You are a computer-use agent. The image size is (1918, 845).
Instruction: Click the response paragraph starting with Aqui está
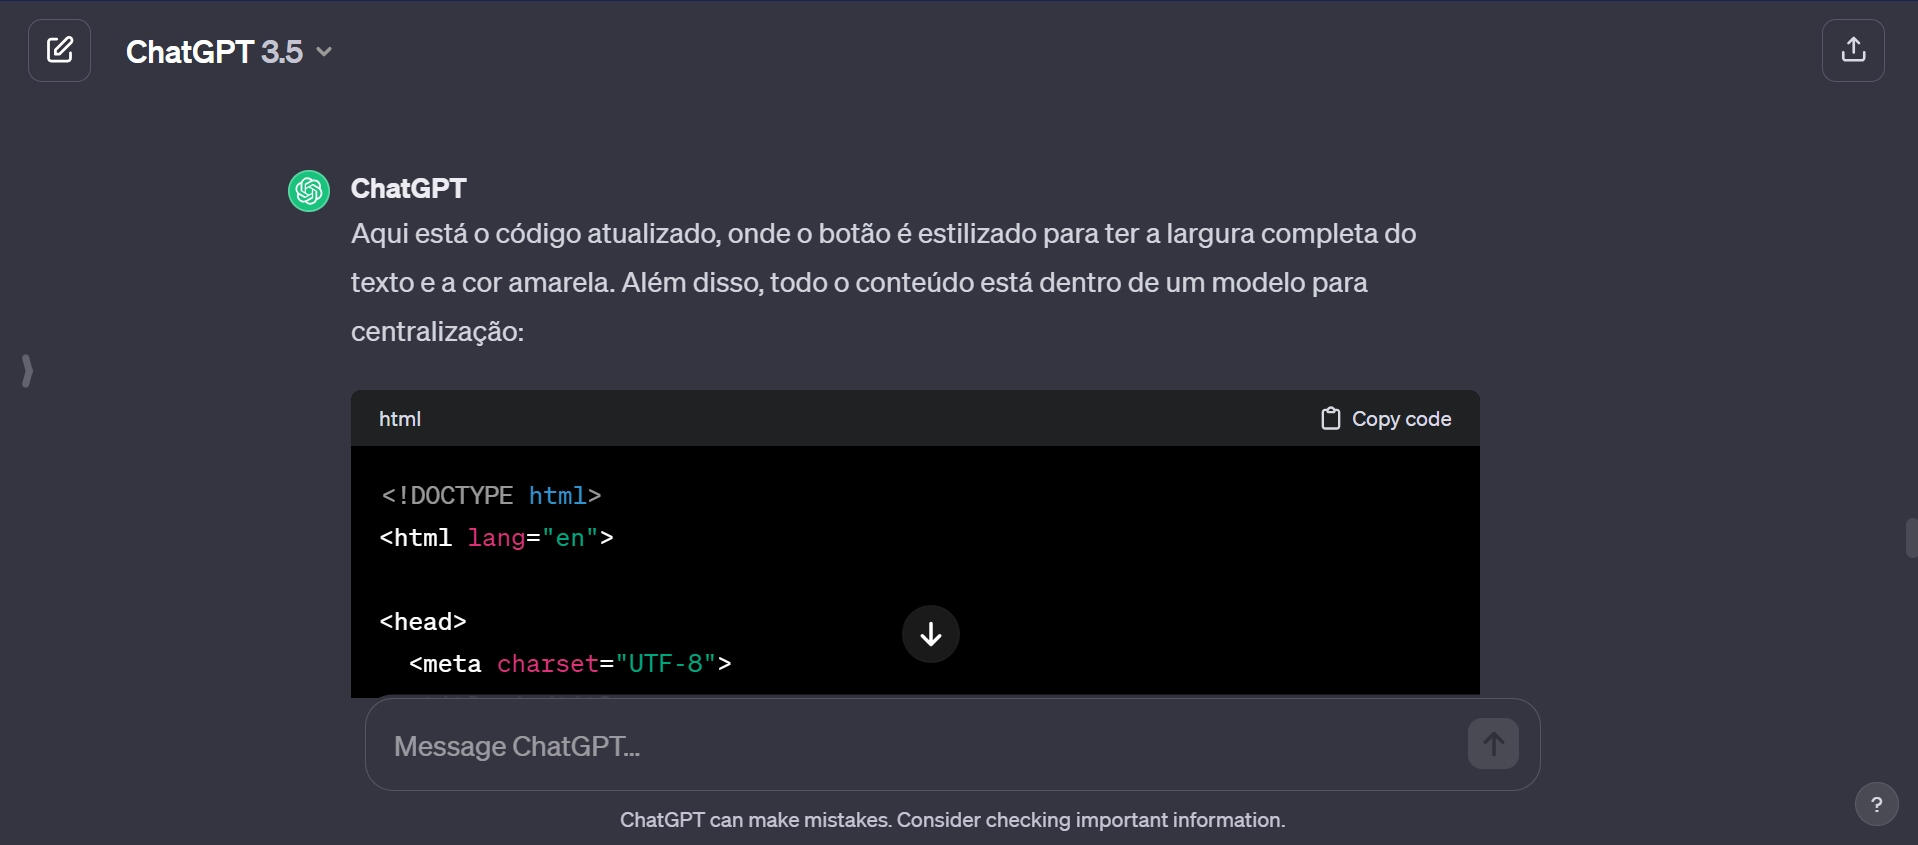coord(883,282)
